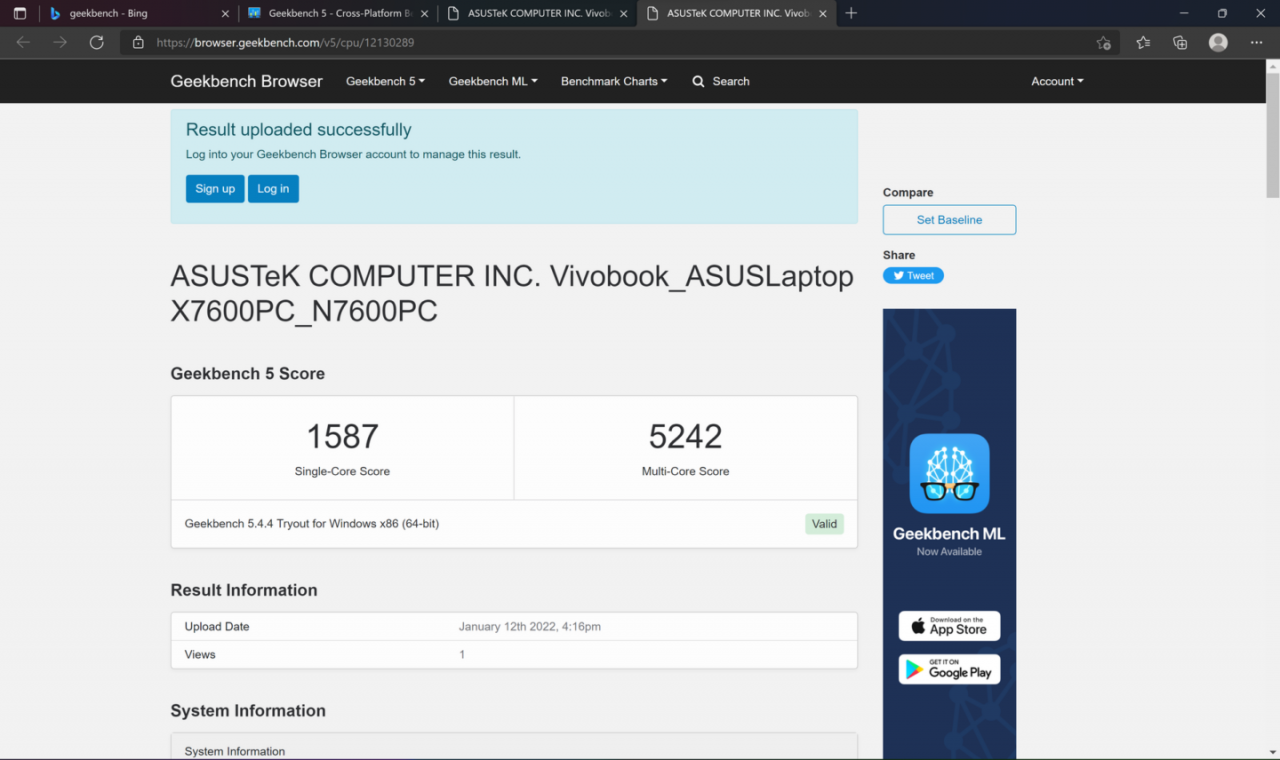Open browser Settings and more menu
Screen dimensions: 1280x760
(1256, 43)
